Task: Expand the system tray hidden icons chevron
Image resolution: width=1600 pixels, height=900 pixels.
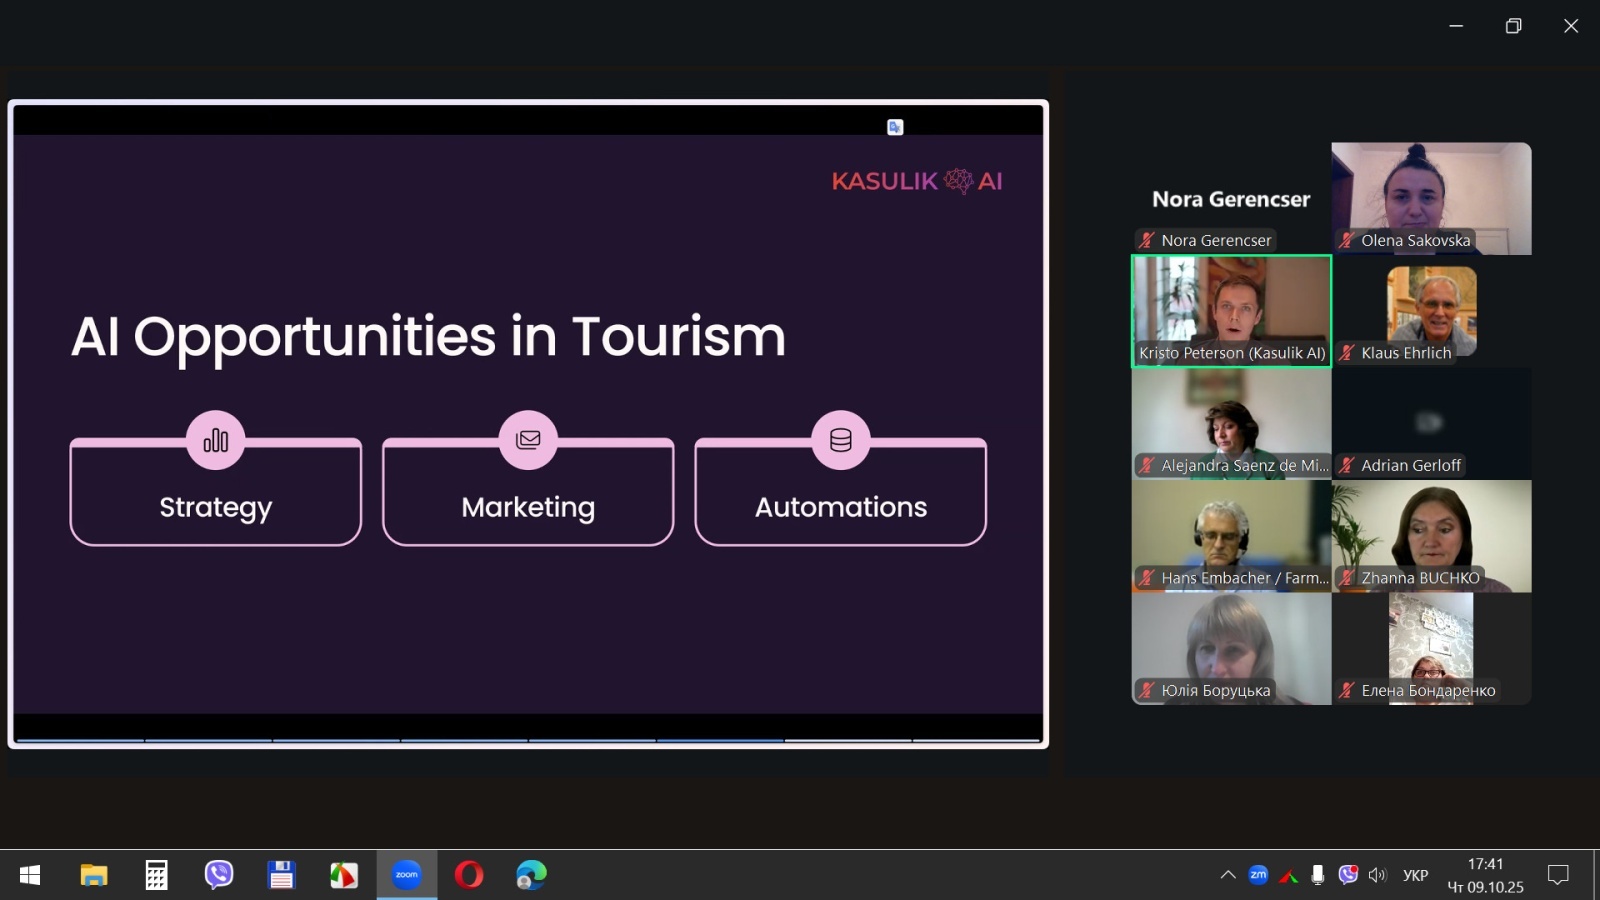Action: point(1228,875)
